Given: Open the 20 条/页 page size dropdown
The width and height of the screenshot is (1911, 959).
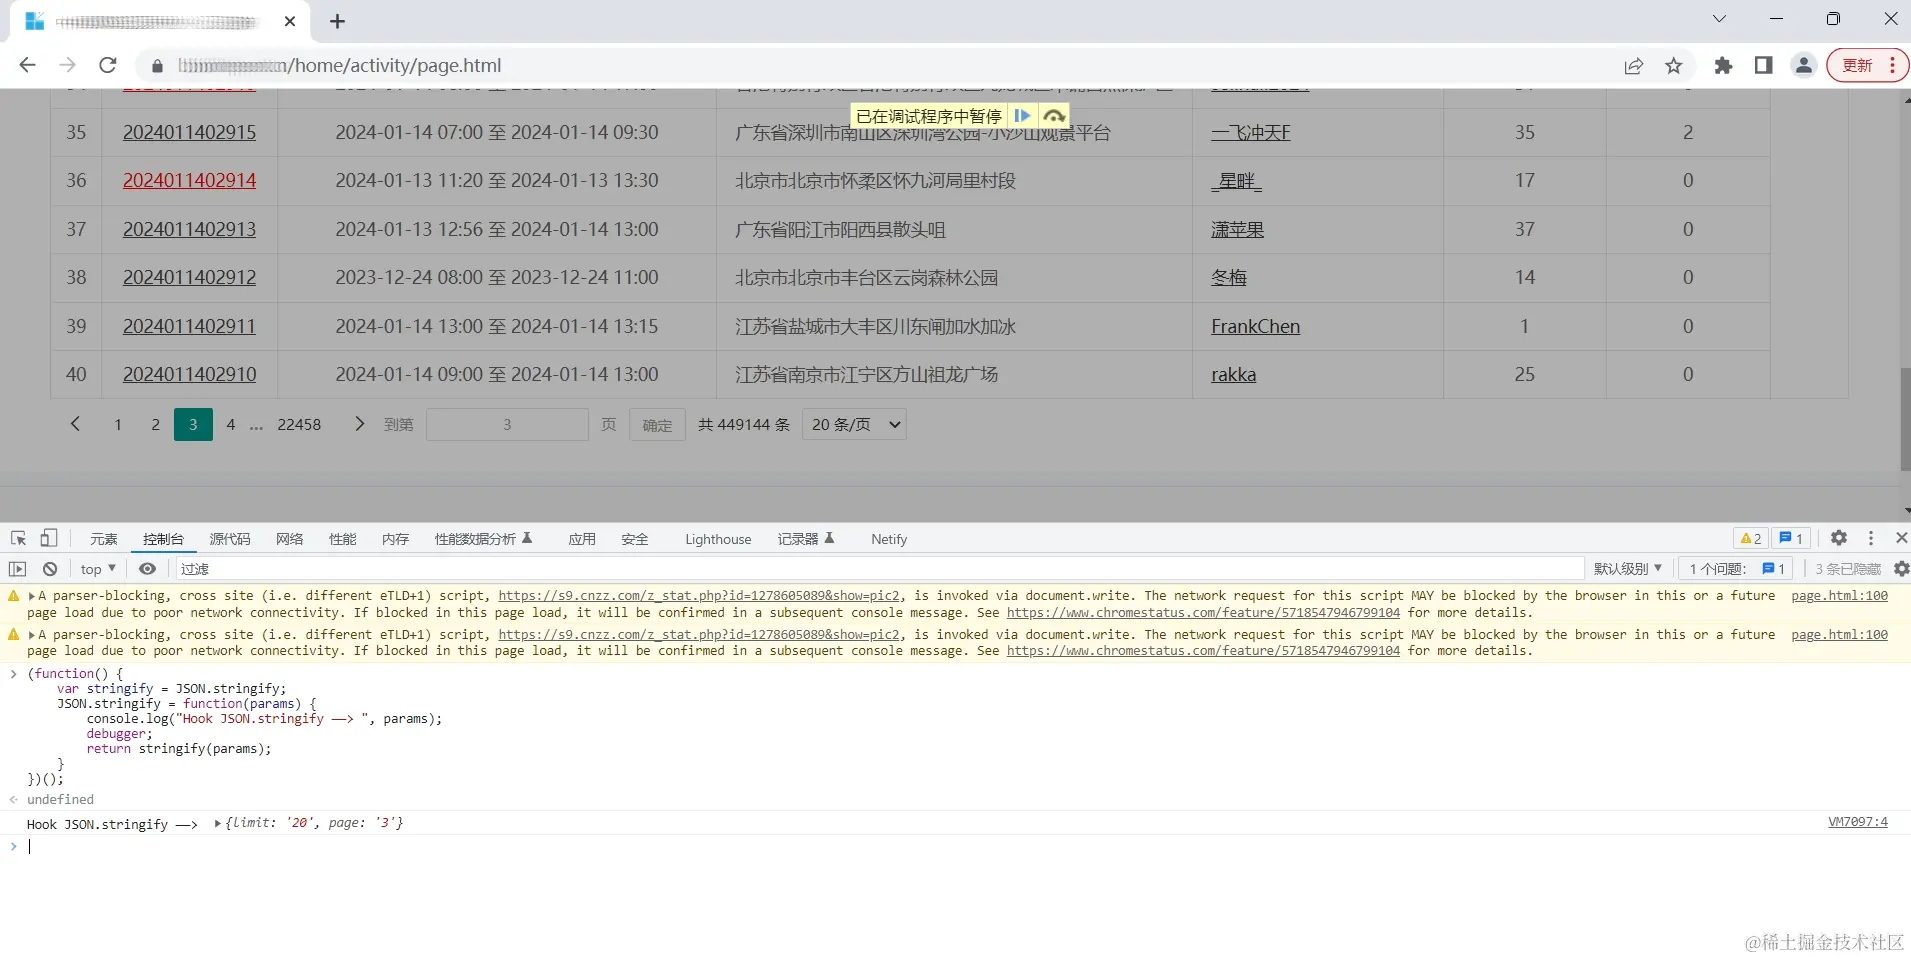Looking at the screenshot, I should (x=854, y=424).
